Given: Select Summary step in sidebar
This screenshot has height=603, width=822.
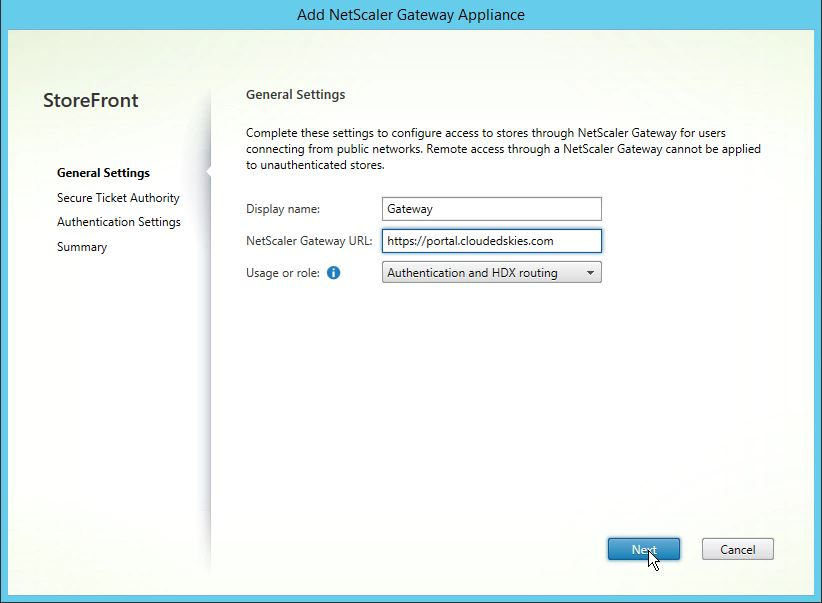Looking at the screenshot, I should [82, 247].
